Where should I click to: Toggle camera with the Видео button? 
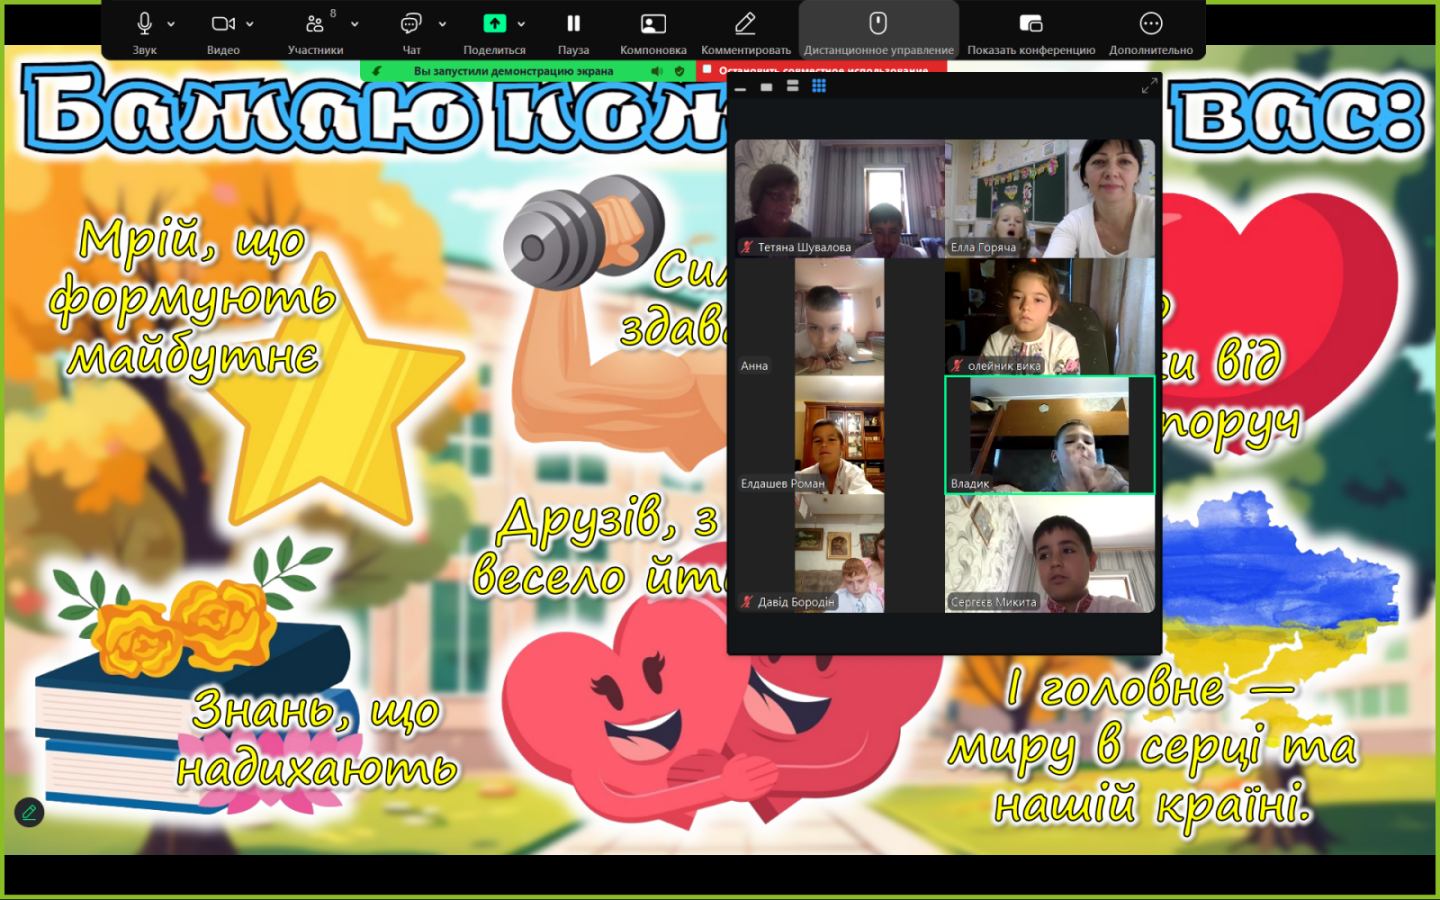222,24
